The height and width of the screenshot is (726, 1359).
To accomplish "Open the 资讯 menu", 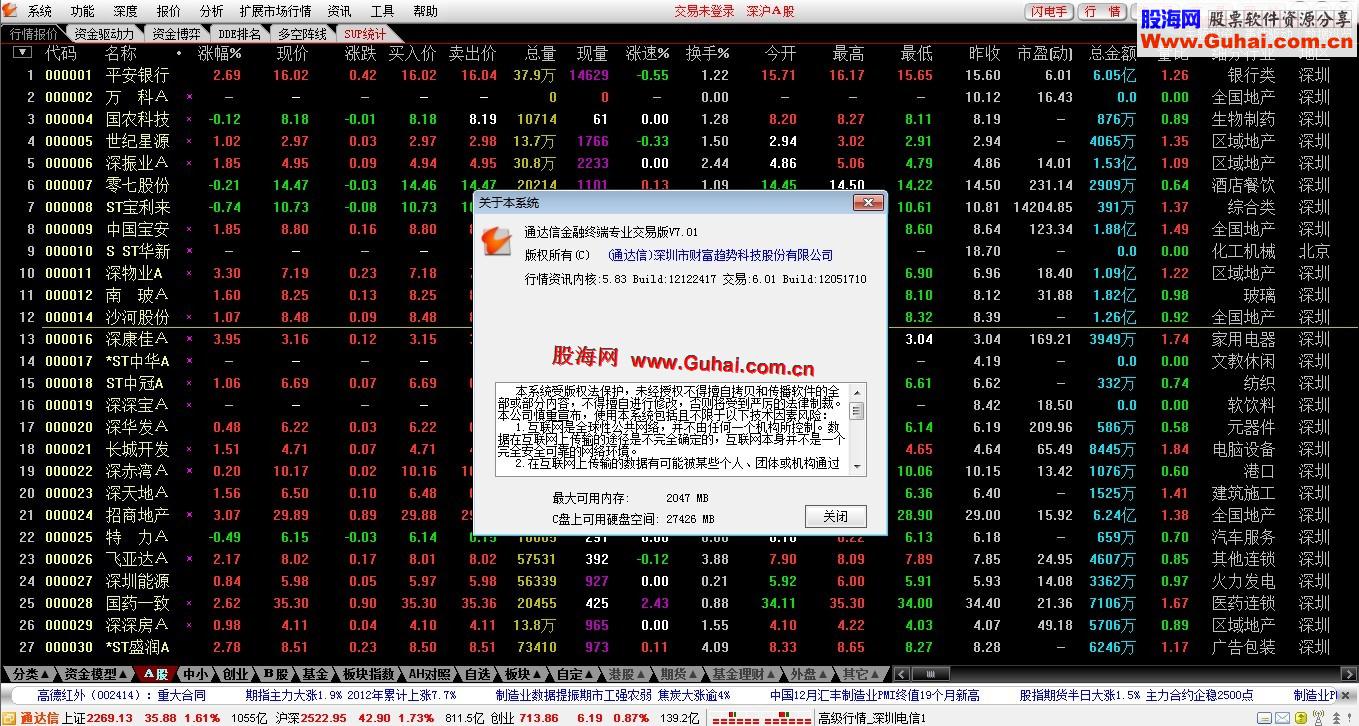I will coord(340,11).
